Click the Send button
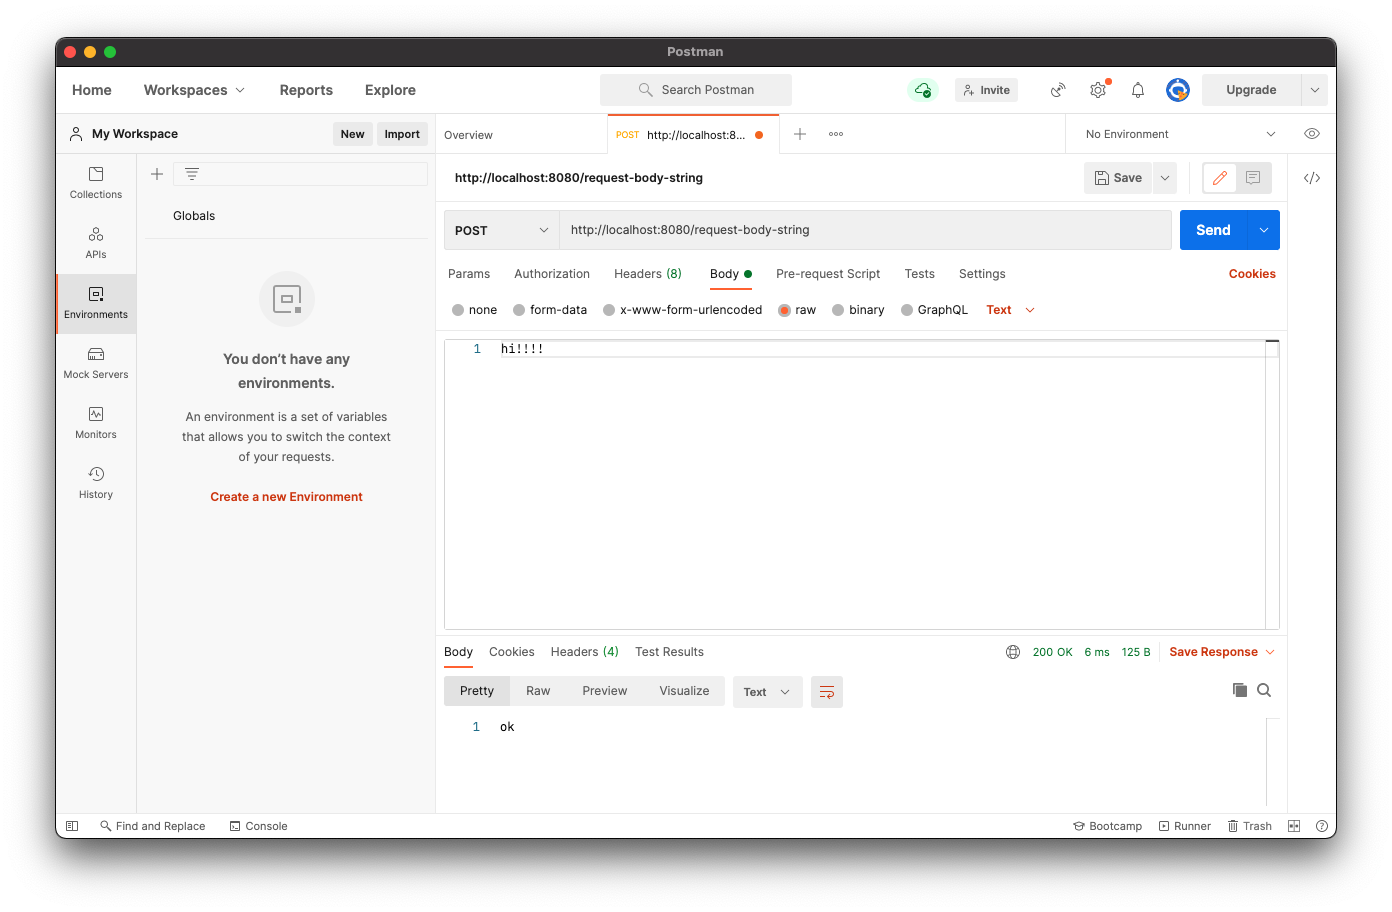Image resolution: width=1392 pixels, height=912 pixels. click(1213, 230)
